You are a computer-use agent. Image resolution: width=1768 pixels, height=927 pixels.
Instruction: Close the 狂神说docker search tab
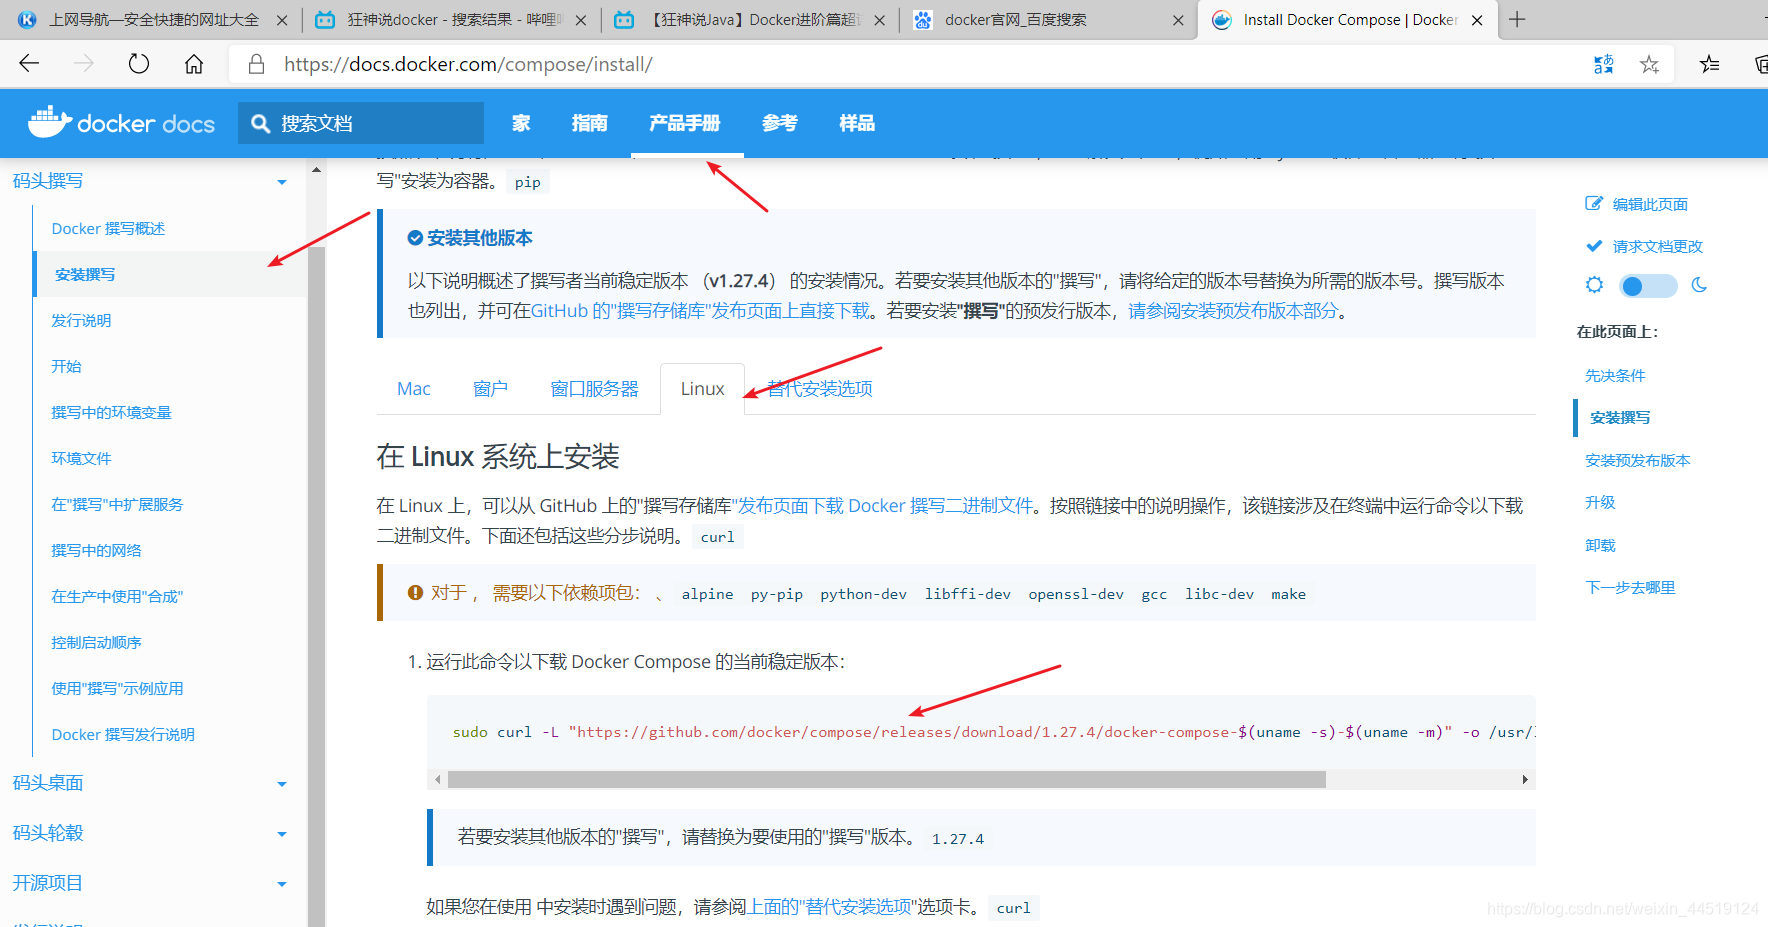(581, 20)
